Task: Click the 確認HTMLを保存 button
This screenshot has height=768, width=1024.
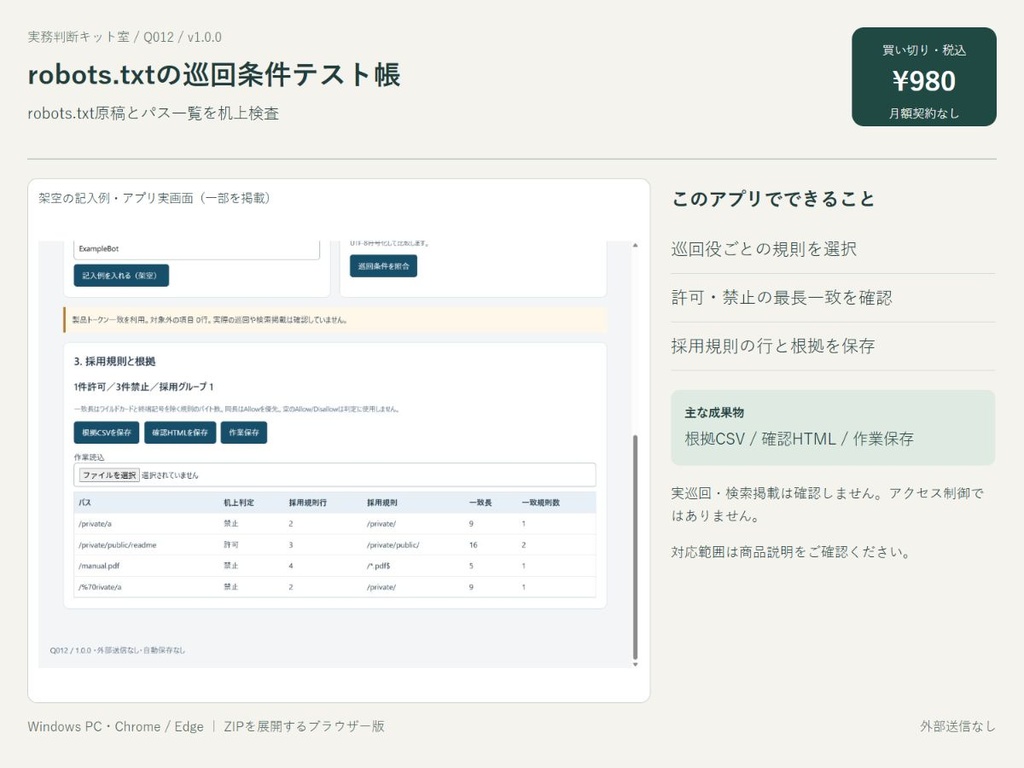Action: pos(180,432)
